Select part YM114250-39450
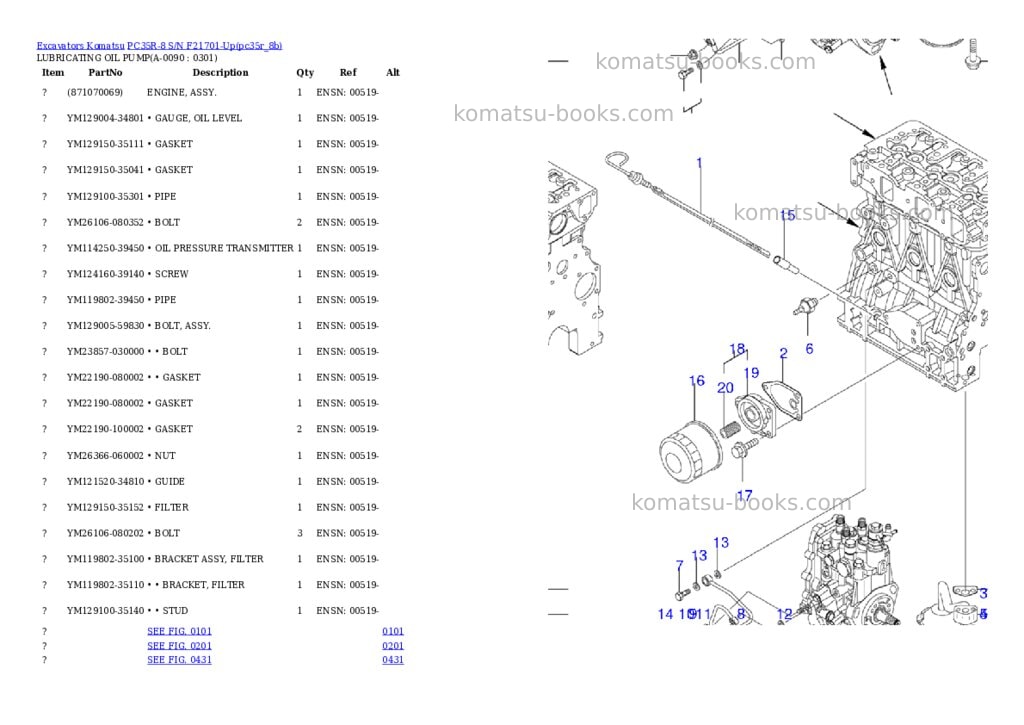Screen dimensions: 1024x725 tap(105, 248)
